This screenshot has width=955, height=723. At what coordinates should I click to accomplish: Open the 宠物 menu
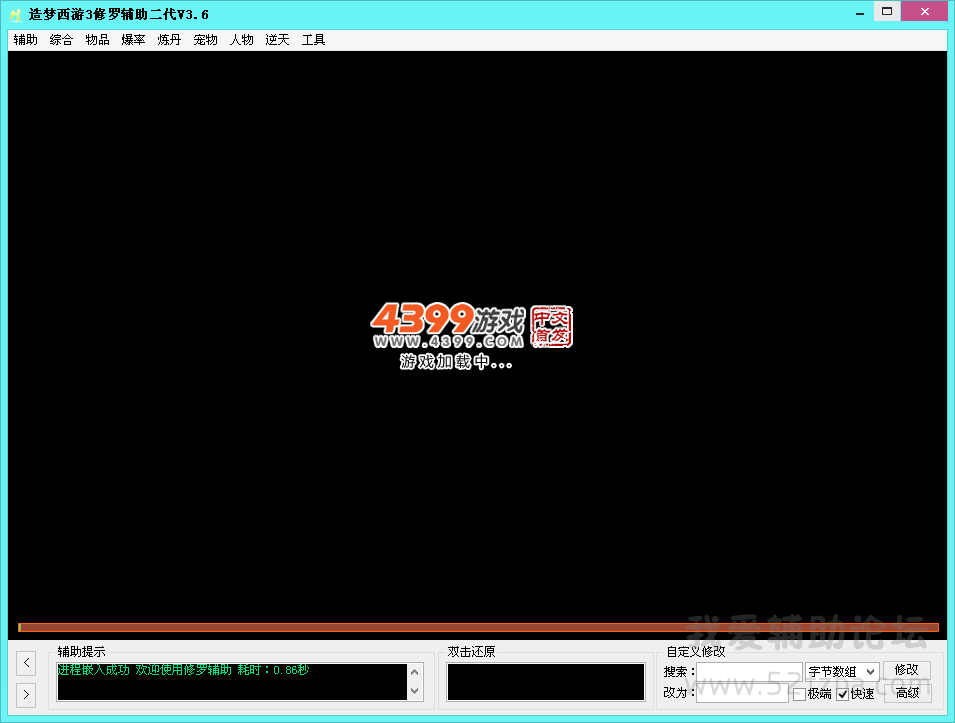click(x=205, y=40)
